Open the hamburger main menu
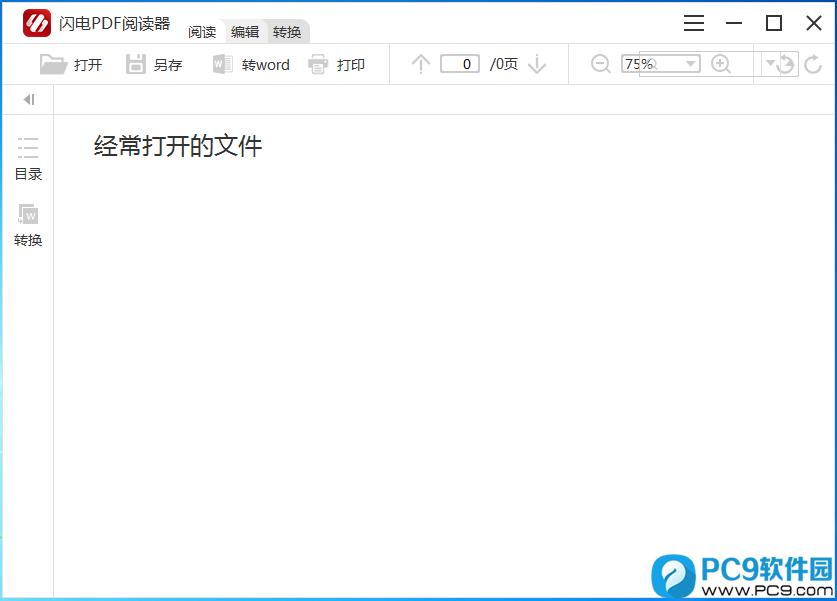 click(x=693, y=23)
